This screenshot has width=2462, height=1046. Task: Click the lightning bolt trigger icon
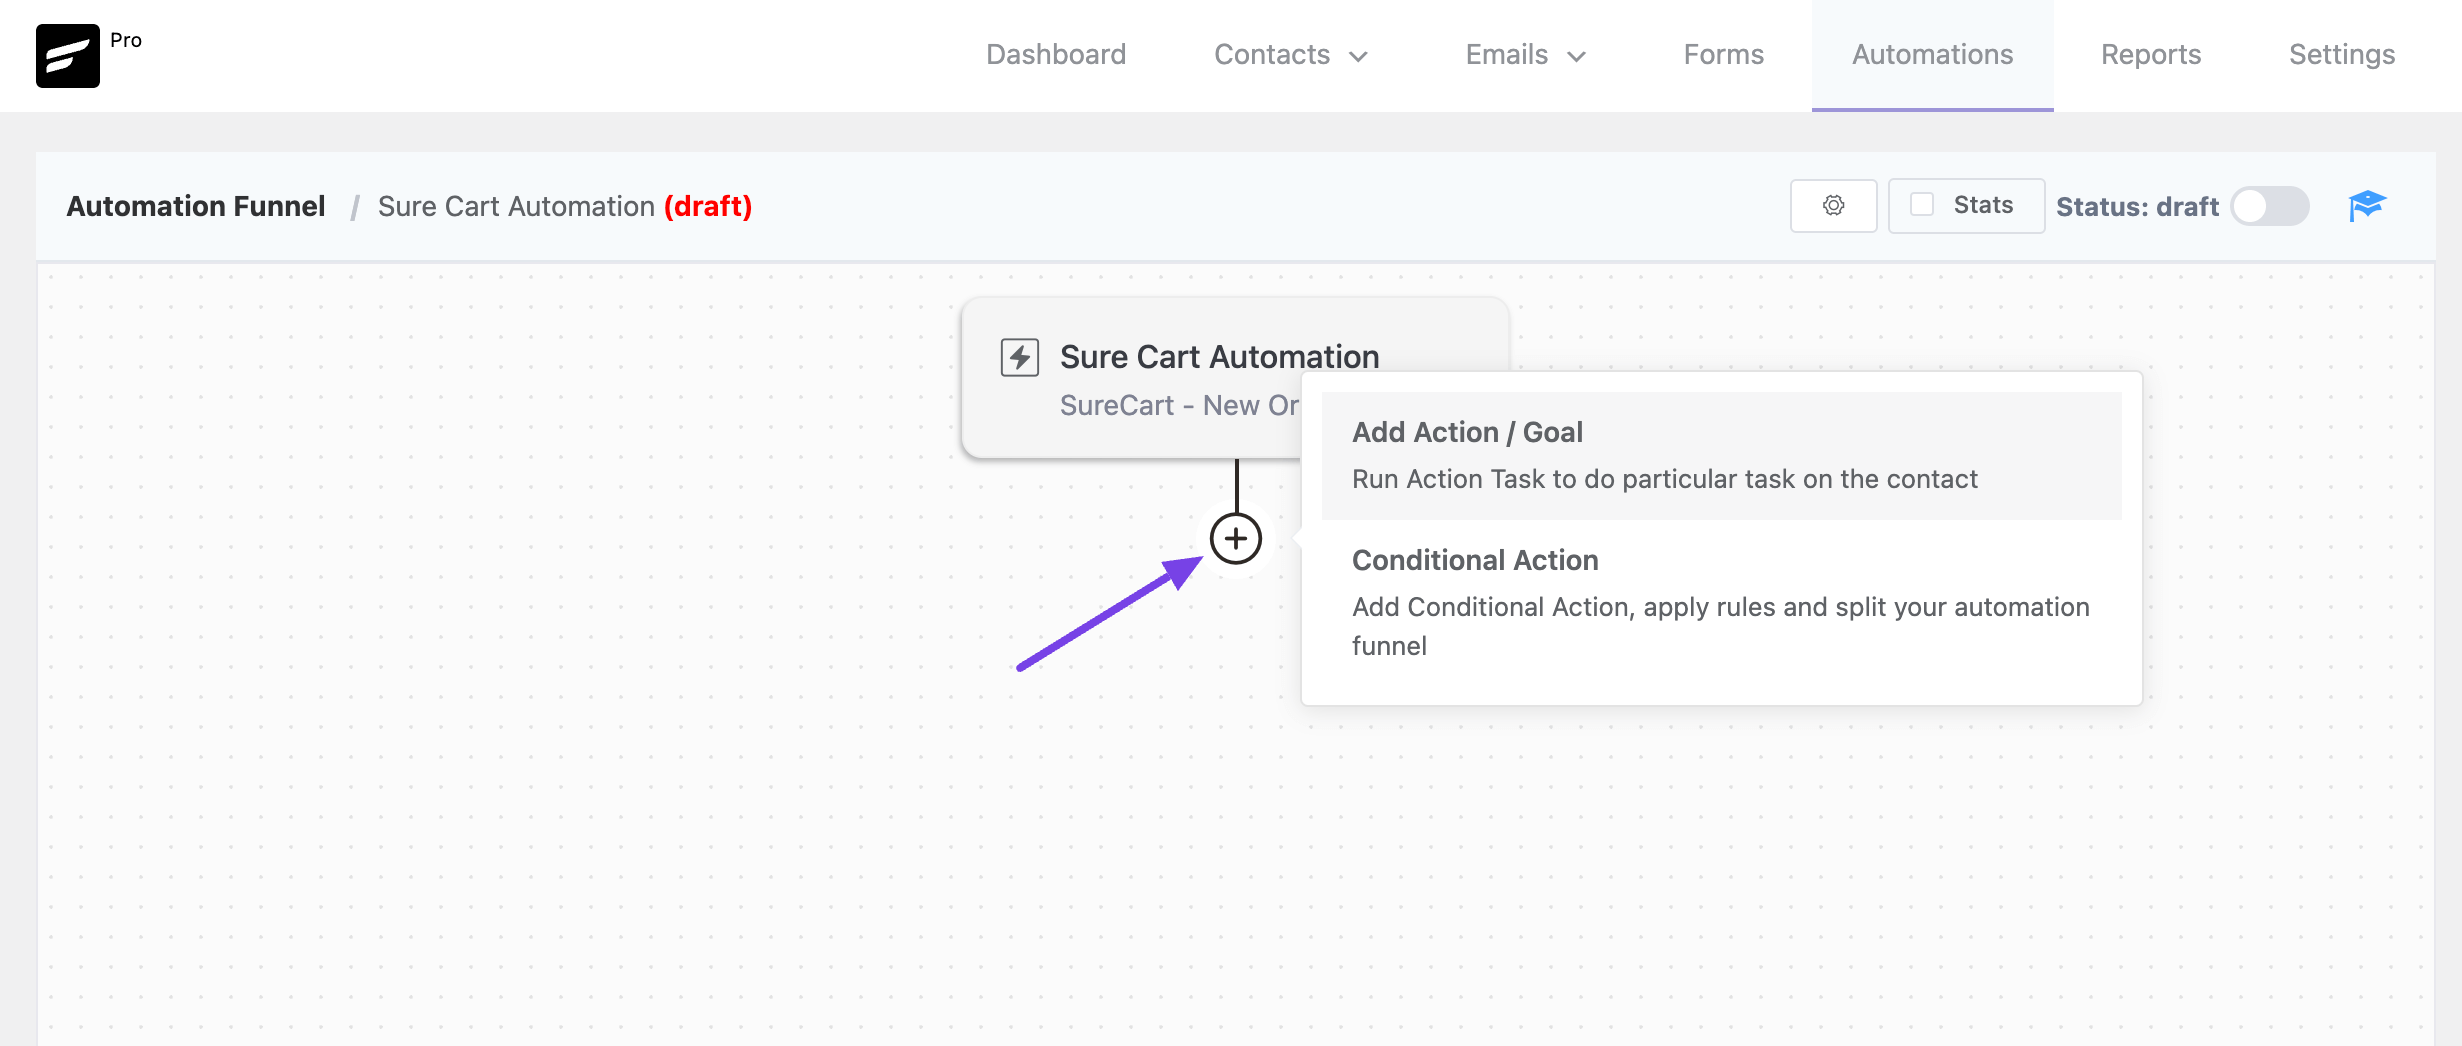1020,357
